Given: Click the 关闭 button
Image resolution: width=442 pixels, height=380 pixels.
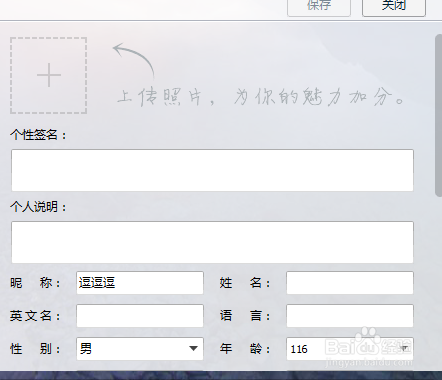Looking at the screenshot, I should coord(394,7).
